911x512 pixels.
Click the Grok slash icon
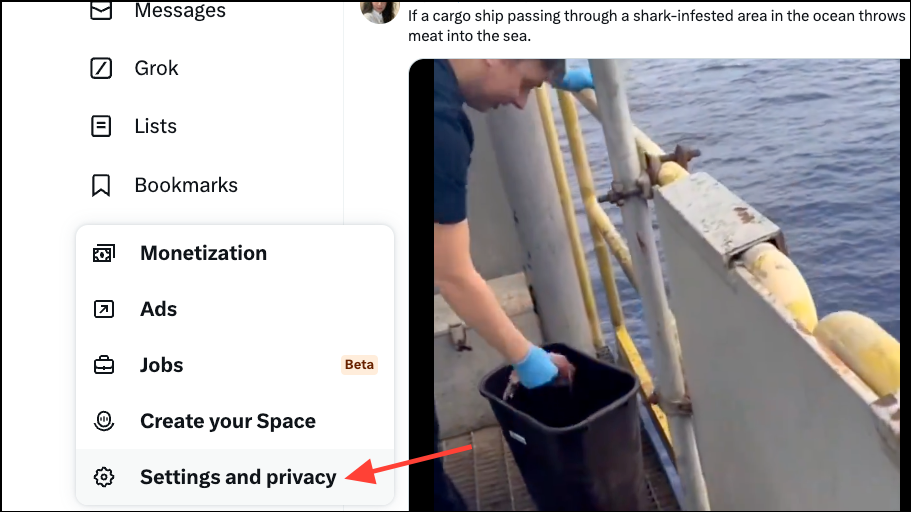[x=101, y=68]
